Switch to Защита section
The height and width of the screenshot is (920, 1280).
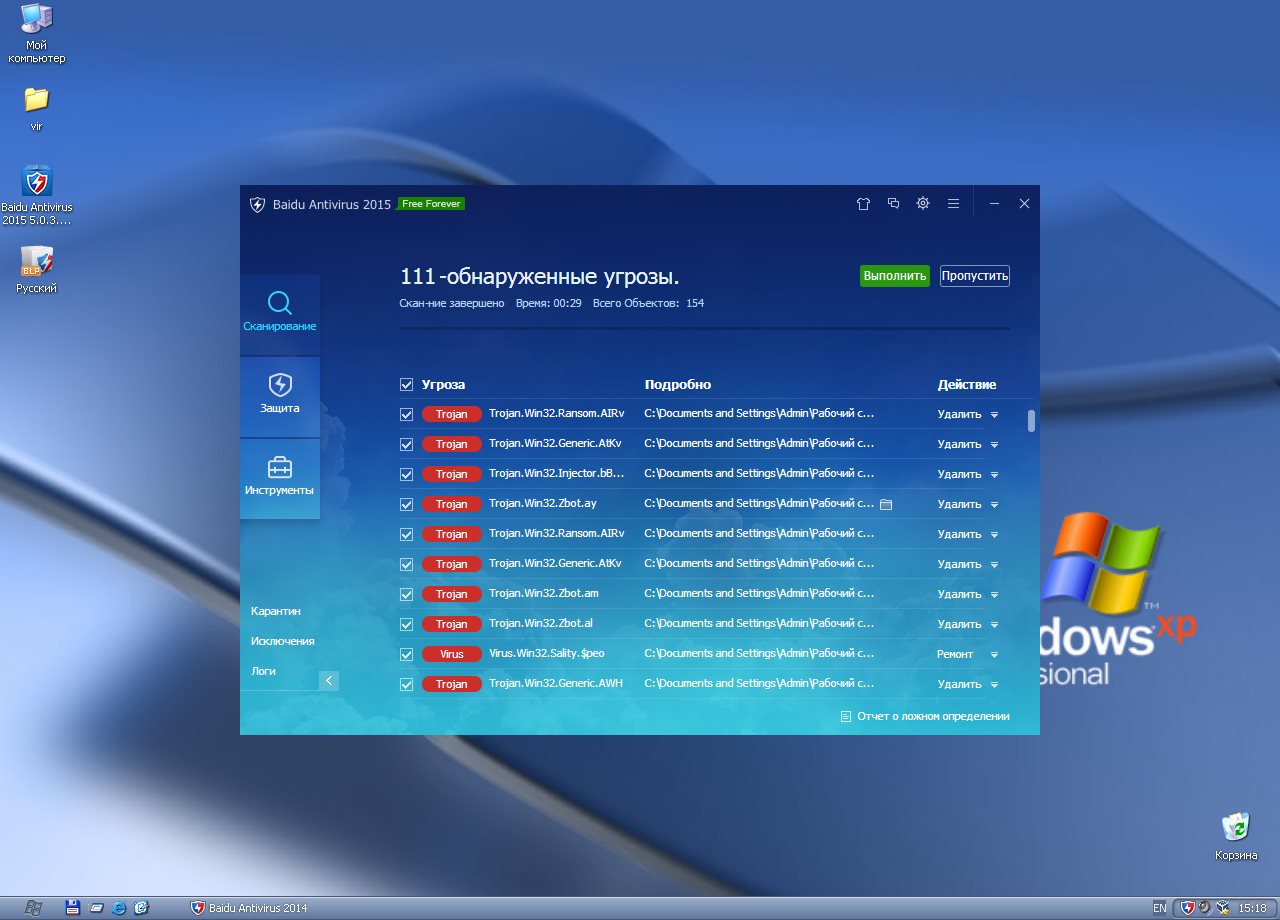coord(280,397)
